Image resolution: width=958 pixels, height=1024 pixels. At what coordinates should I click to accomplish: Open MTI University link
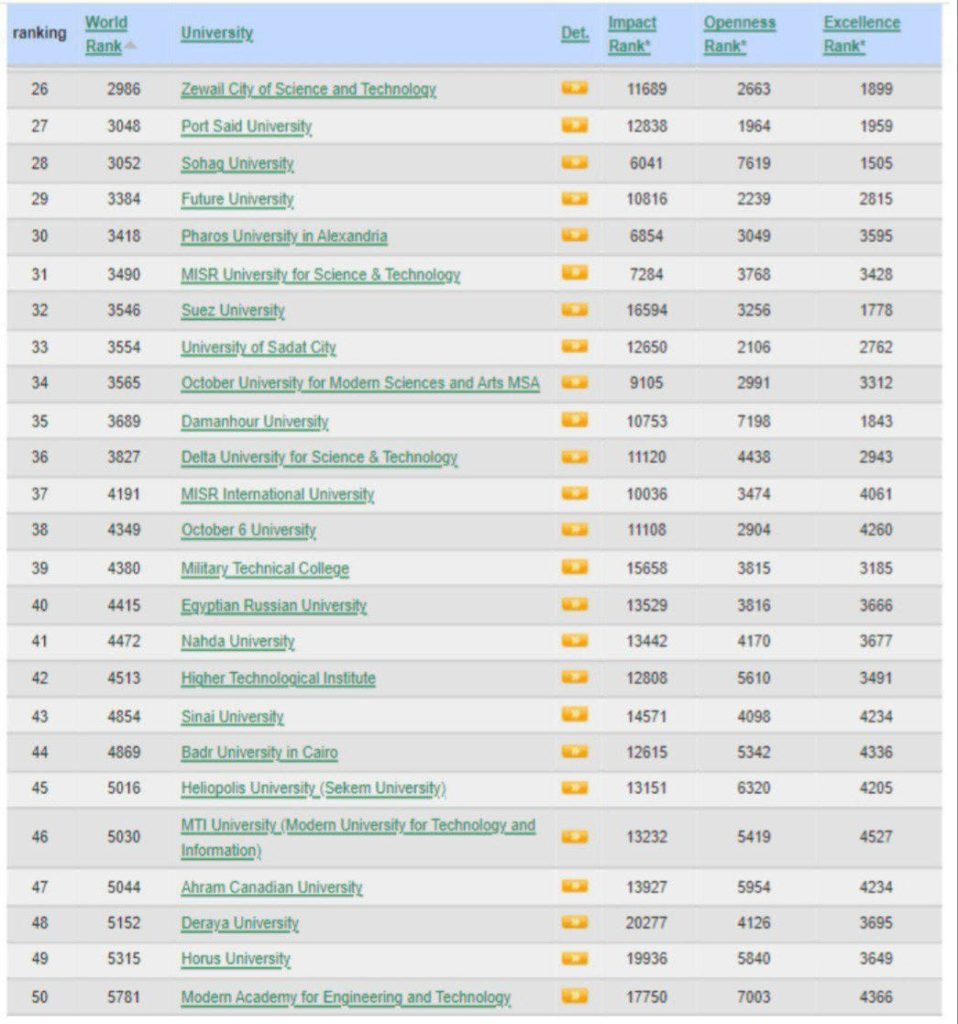[x=358, y=837]
